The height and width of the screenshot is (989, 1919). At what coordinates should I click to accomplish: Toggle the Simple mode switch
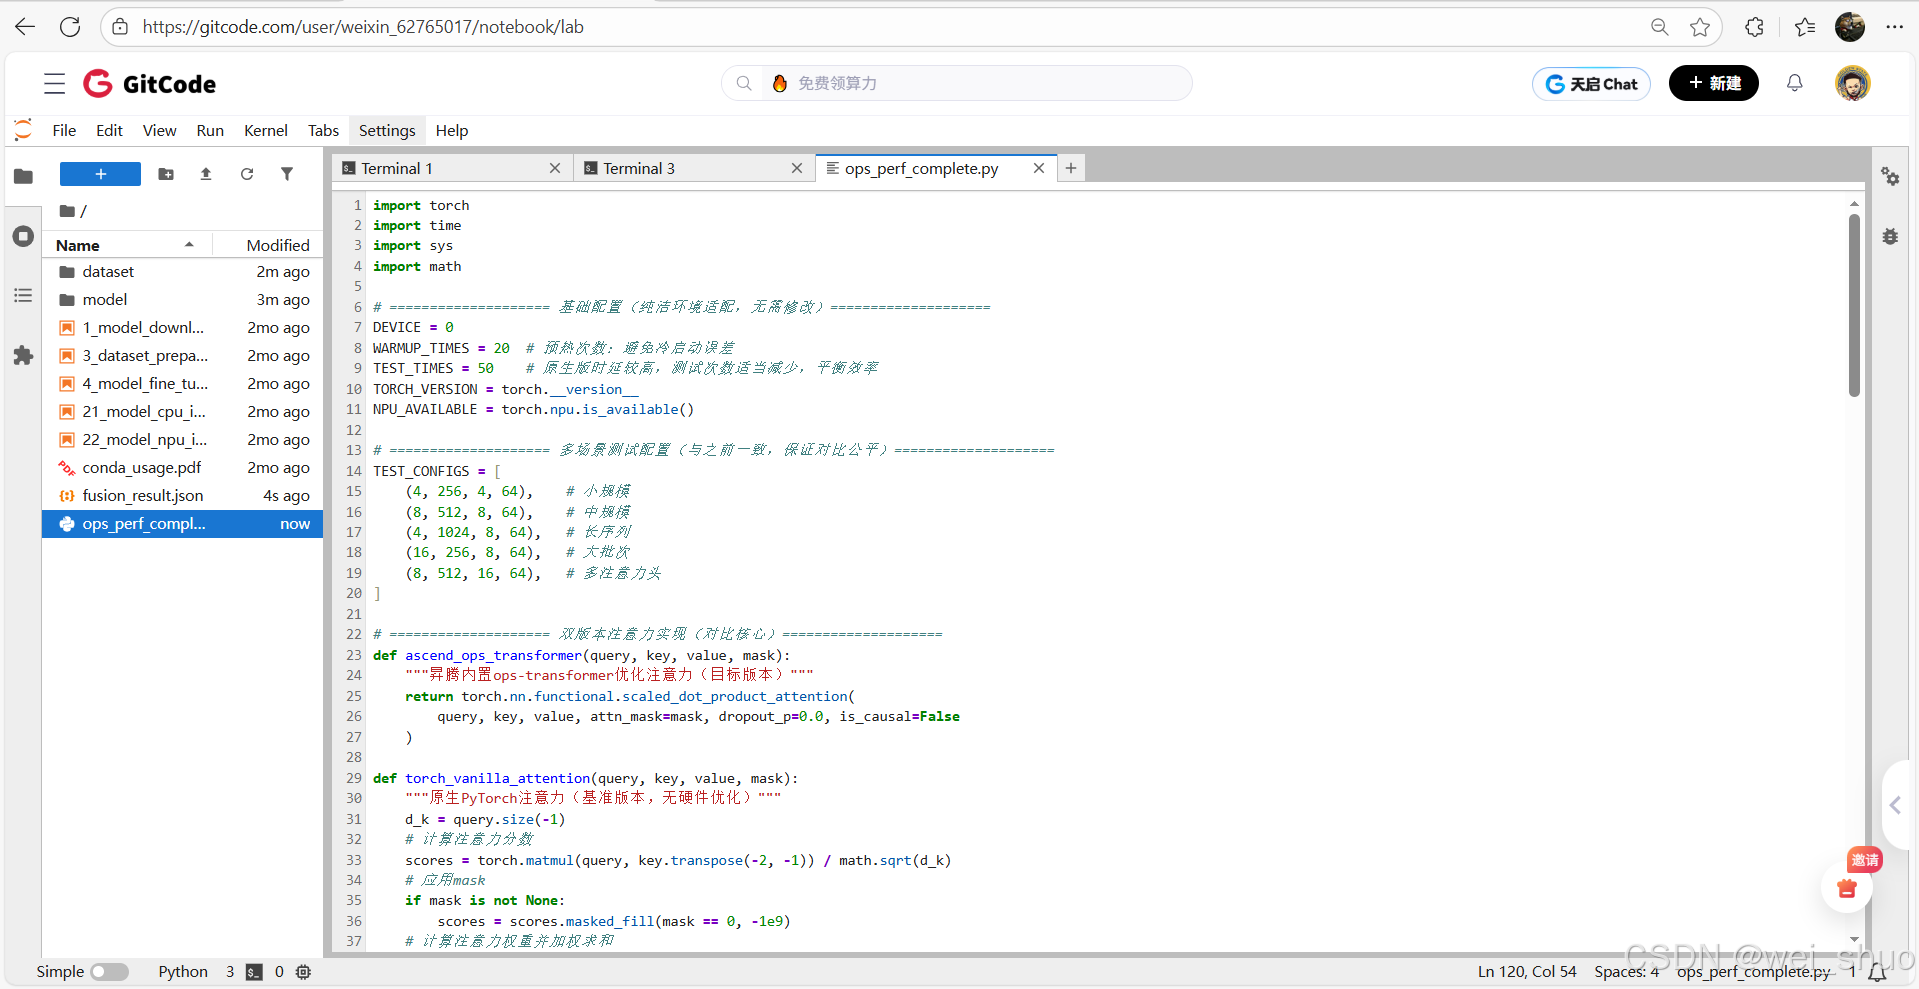[109, 972]
